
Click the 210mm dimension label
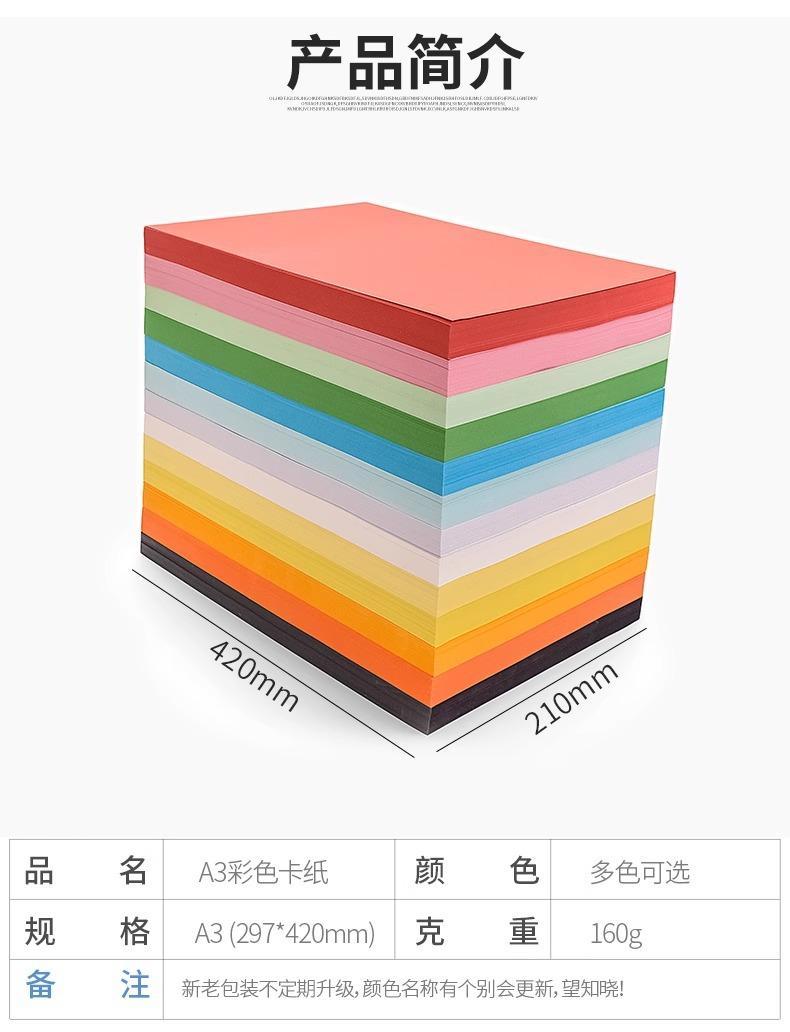coord(571,697)
